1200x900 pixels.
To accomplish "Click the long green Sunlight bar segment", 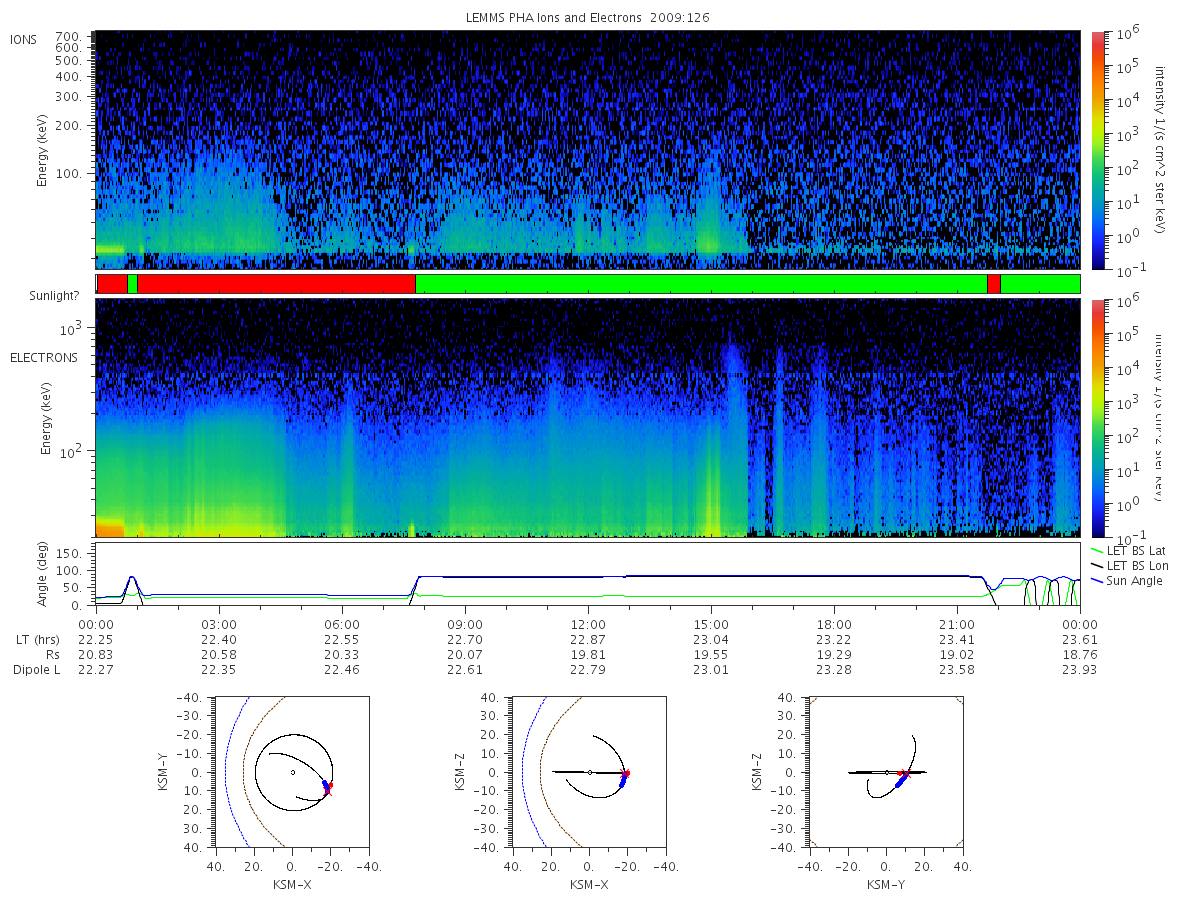I will point(701,284).
